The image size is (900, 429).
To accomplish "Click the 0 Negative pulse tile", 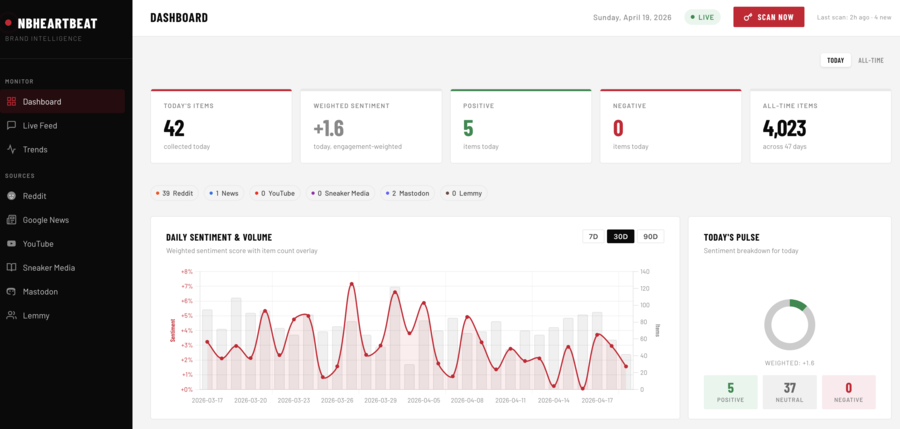I will click(x=849, y=392).
